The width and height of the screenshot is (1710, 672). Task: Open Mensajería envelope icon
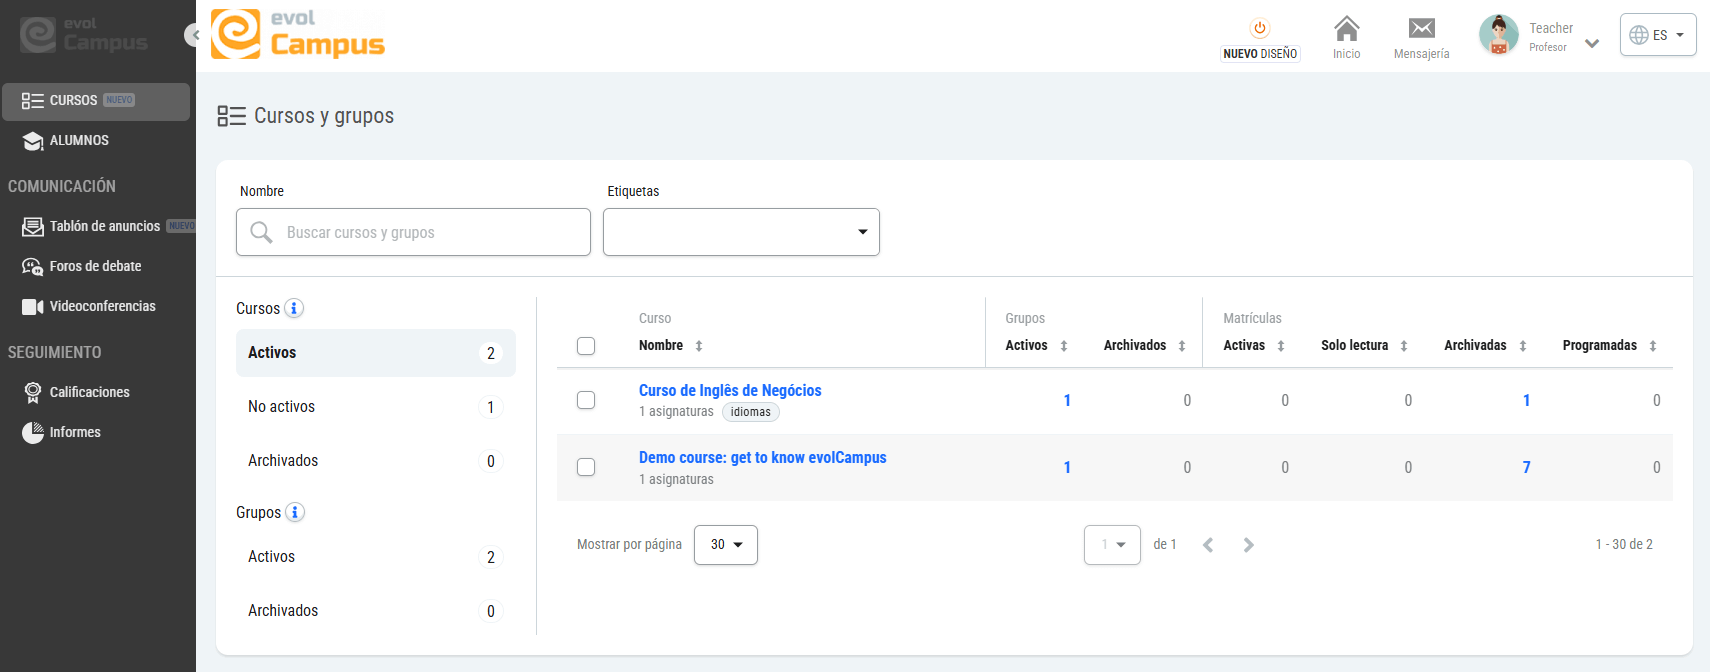1421,29
